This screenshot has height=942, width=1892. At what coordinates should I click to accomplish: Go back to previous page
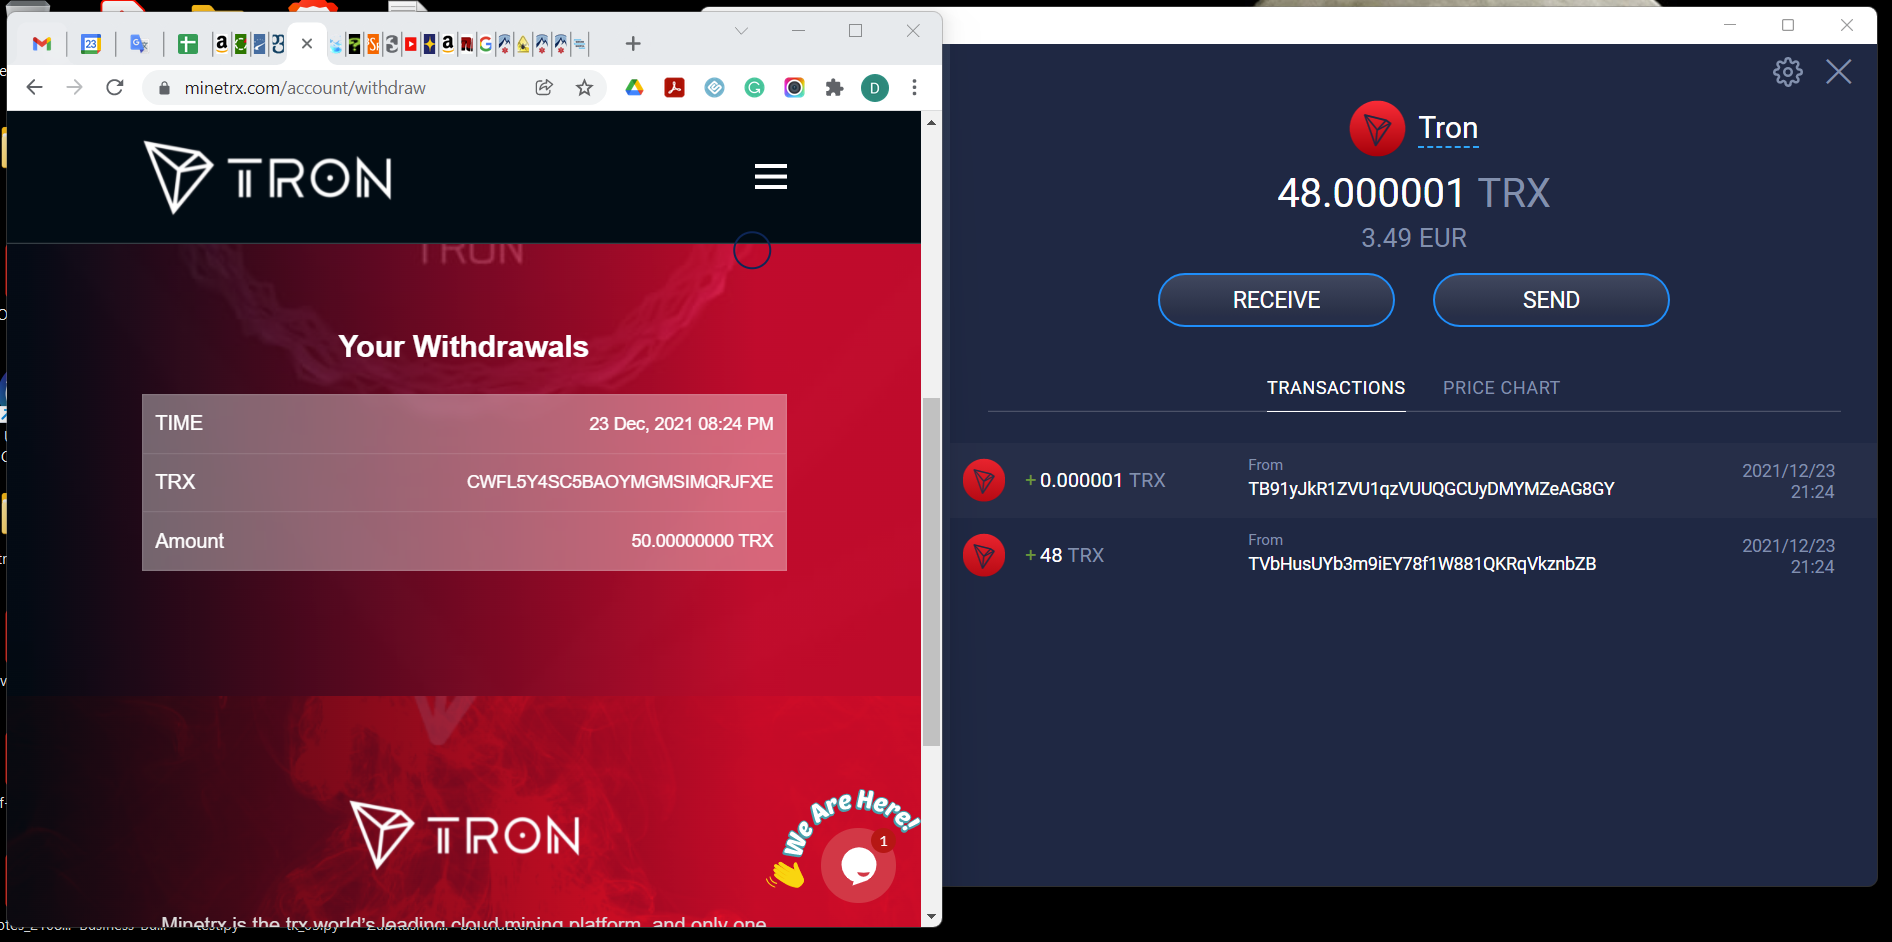[x=34, y=88]
